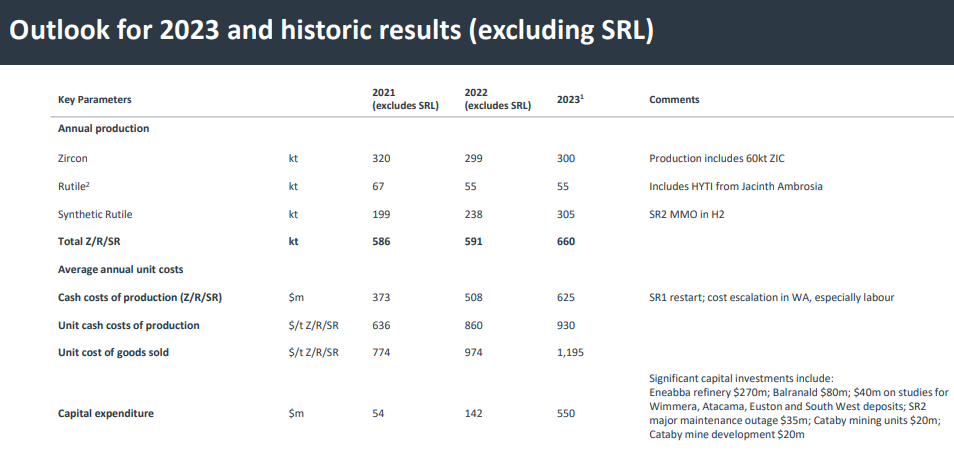Select the 'Key Parameters' column header
The image size is (954, 453).
click(x=95, y=100)
